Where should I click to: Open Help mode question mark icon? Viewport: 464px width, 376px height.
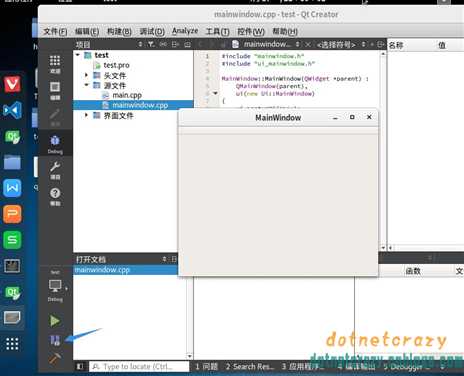(55, 196)
